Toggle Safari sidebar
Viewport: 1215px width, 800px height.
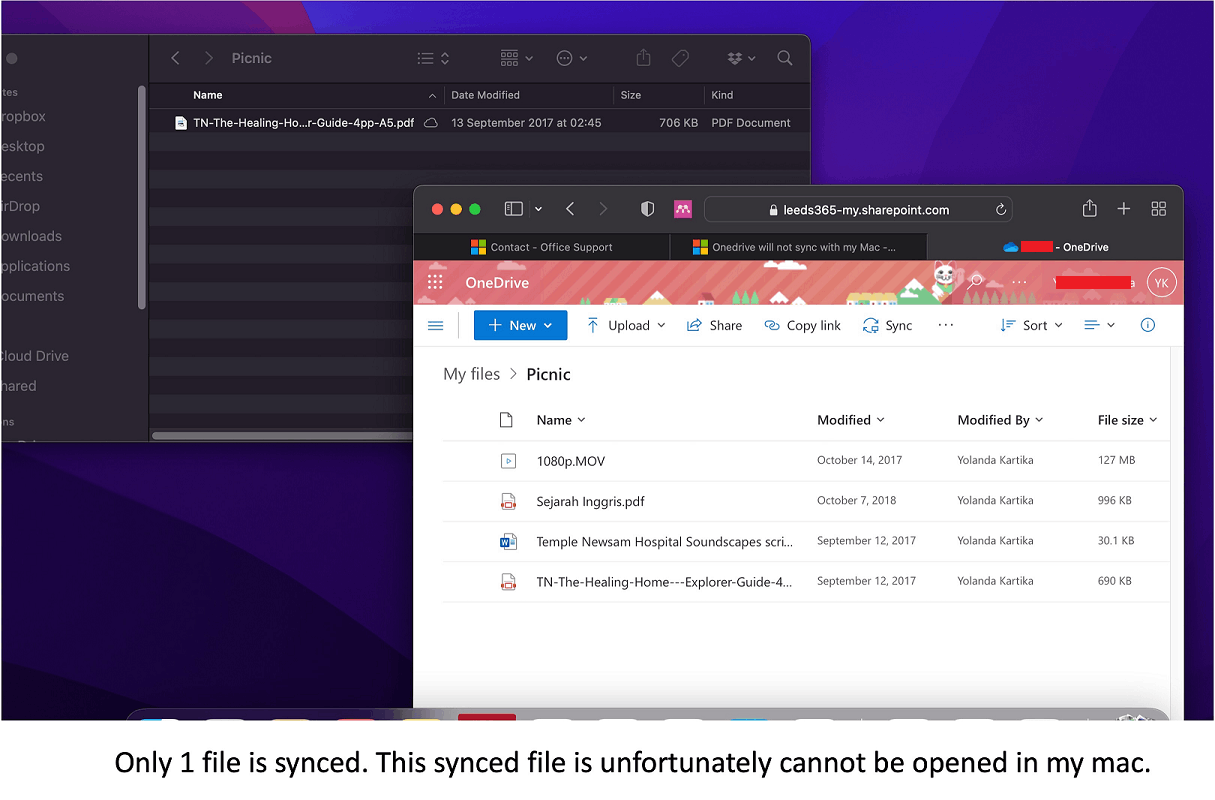[x=514, y=209]
